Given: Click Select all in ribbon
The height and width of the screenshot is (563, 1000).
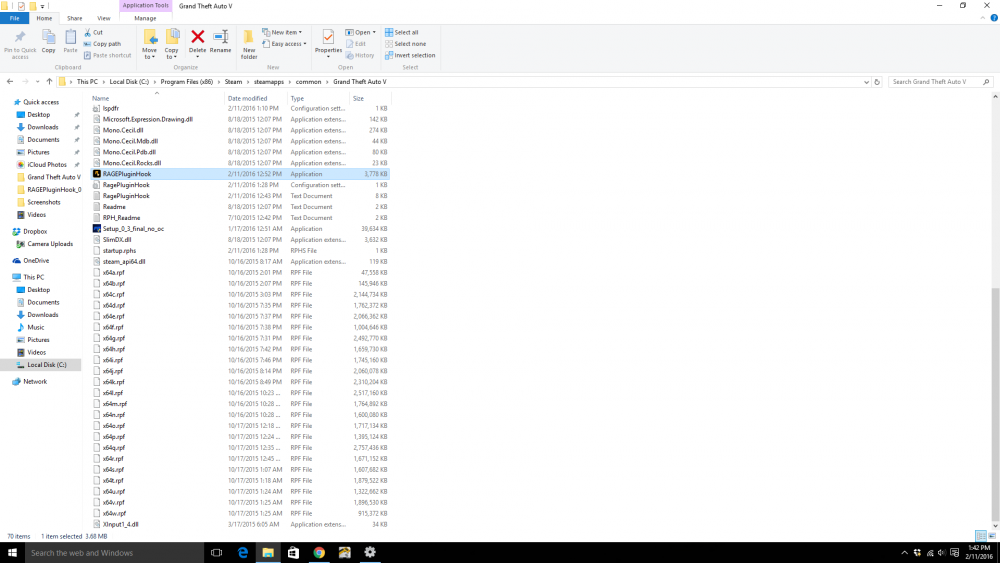Looking at the screenshot, I should 402,33.
